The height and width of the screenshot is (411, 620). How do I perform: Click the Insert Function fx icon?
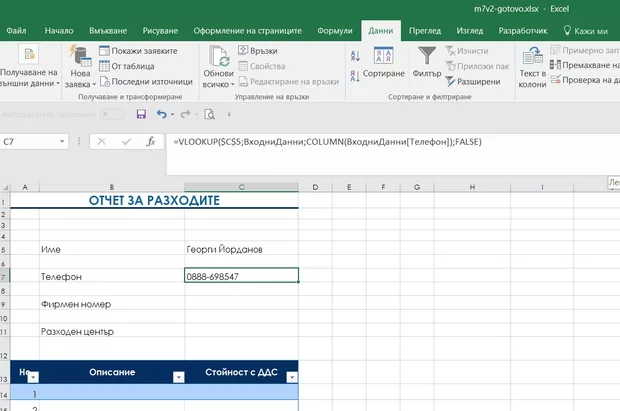click(150, 142)
